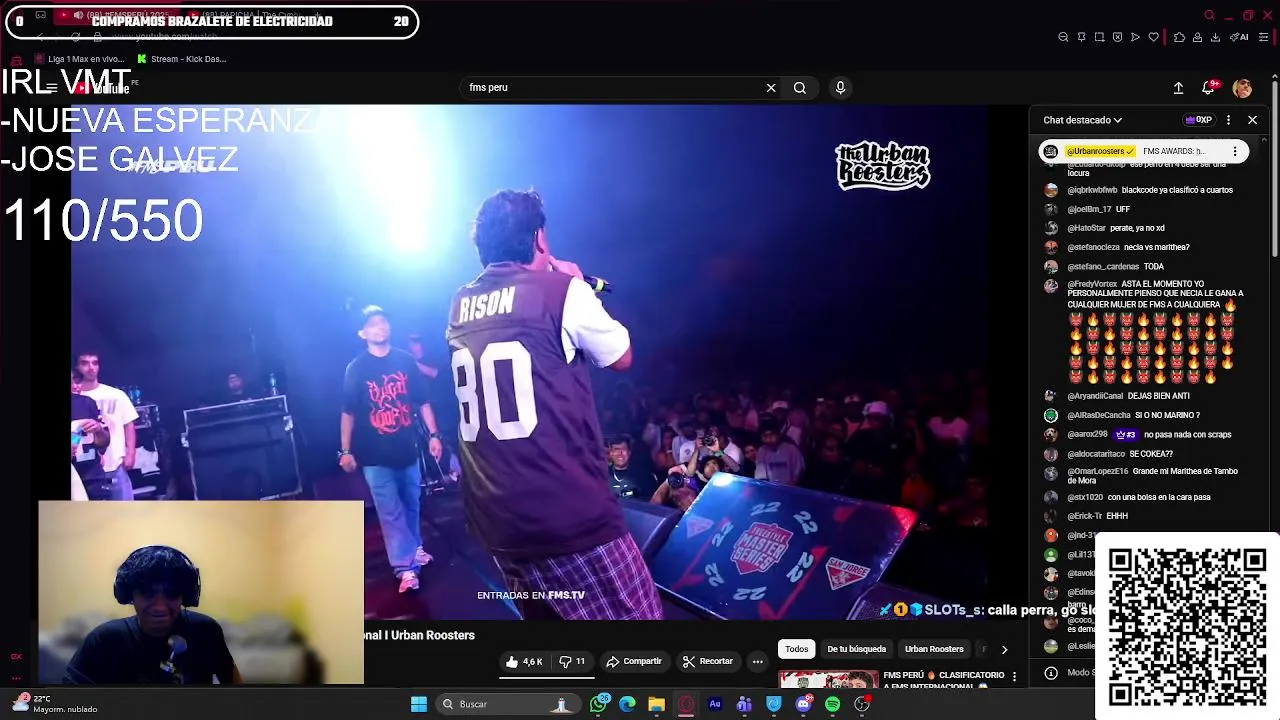Viewport: 1280px width, 720px height.
Task: Open pinned Urbanroosters message options menu
Action: 1235,152
